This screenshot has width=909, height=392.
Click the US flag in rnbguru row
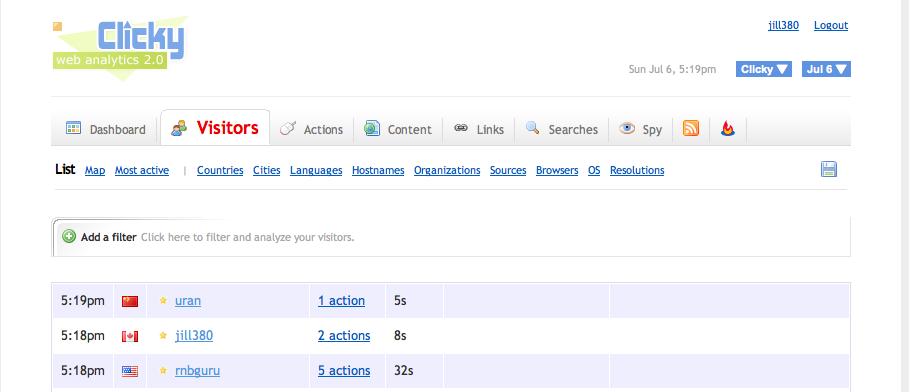click(x=130, y=371)
